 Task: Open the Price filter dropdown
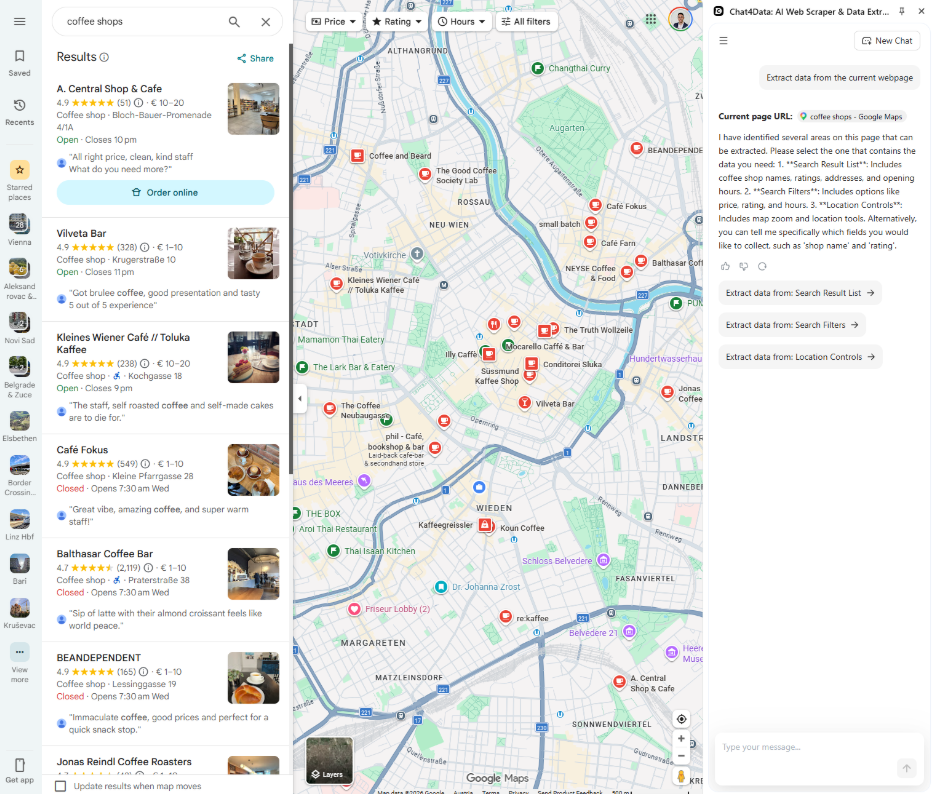coord(333,21)
